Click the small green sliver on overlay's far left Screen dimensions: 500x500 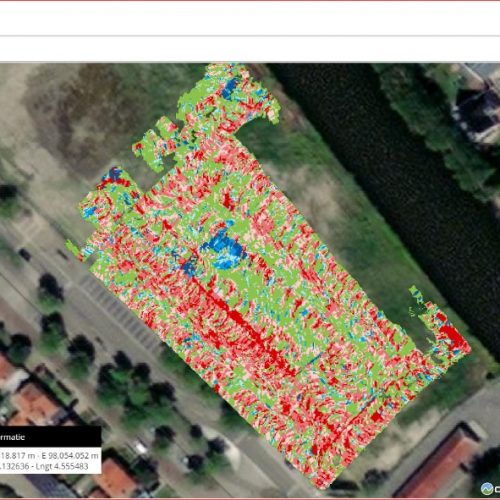pos(72,248)
